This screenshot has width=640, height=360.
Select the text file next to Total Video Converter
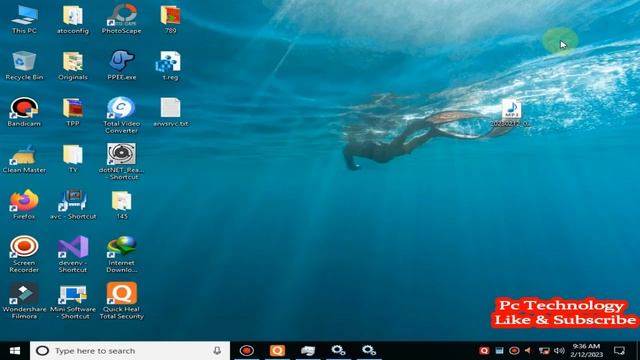[171, 112]
